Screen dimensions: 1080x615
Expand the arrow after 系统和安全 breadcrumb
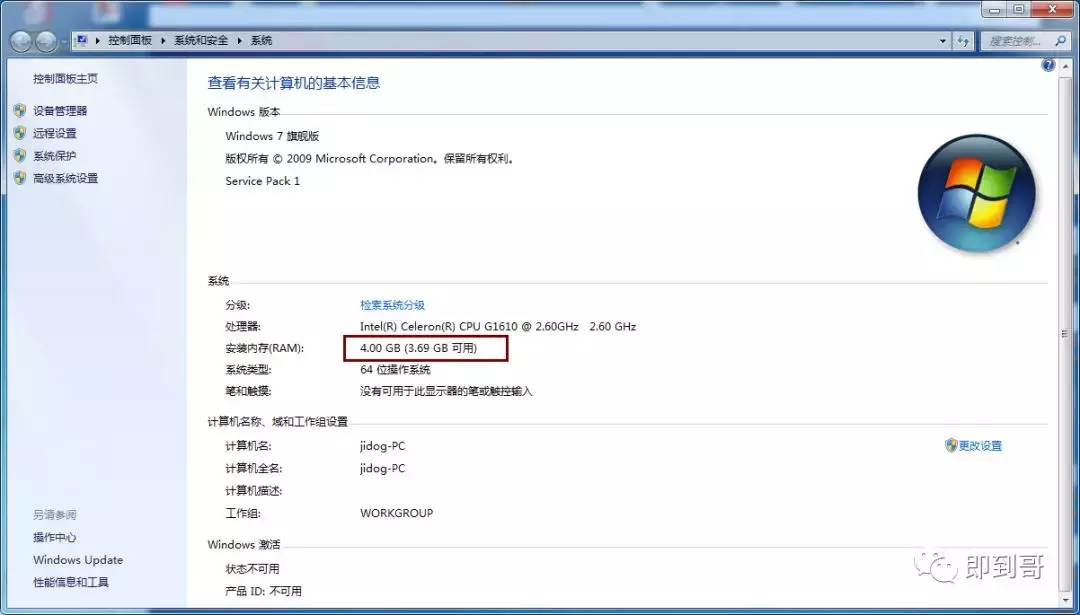click(x=239, y=41)
